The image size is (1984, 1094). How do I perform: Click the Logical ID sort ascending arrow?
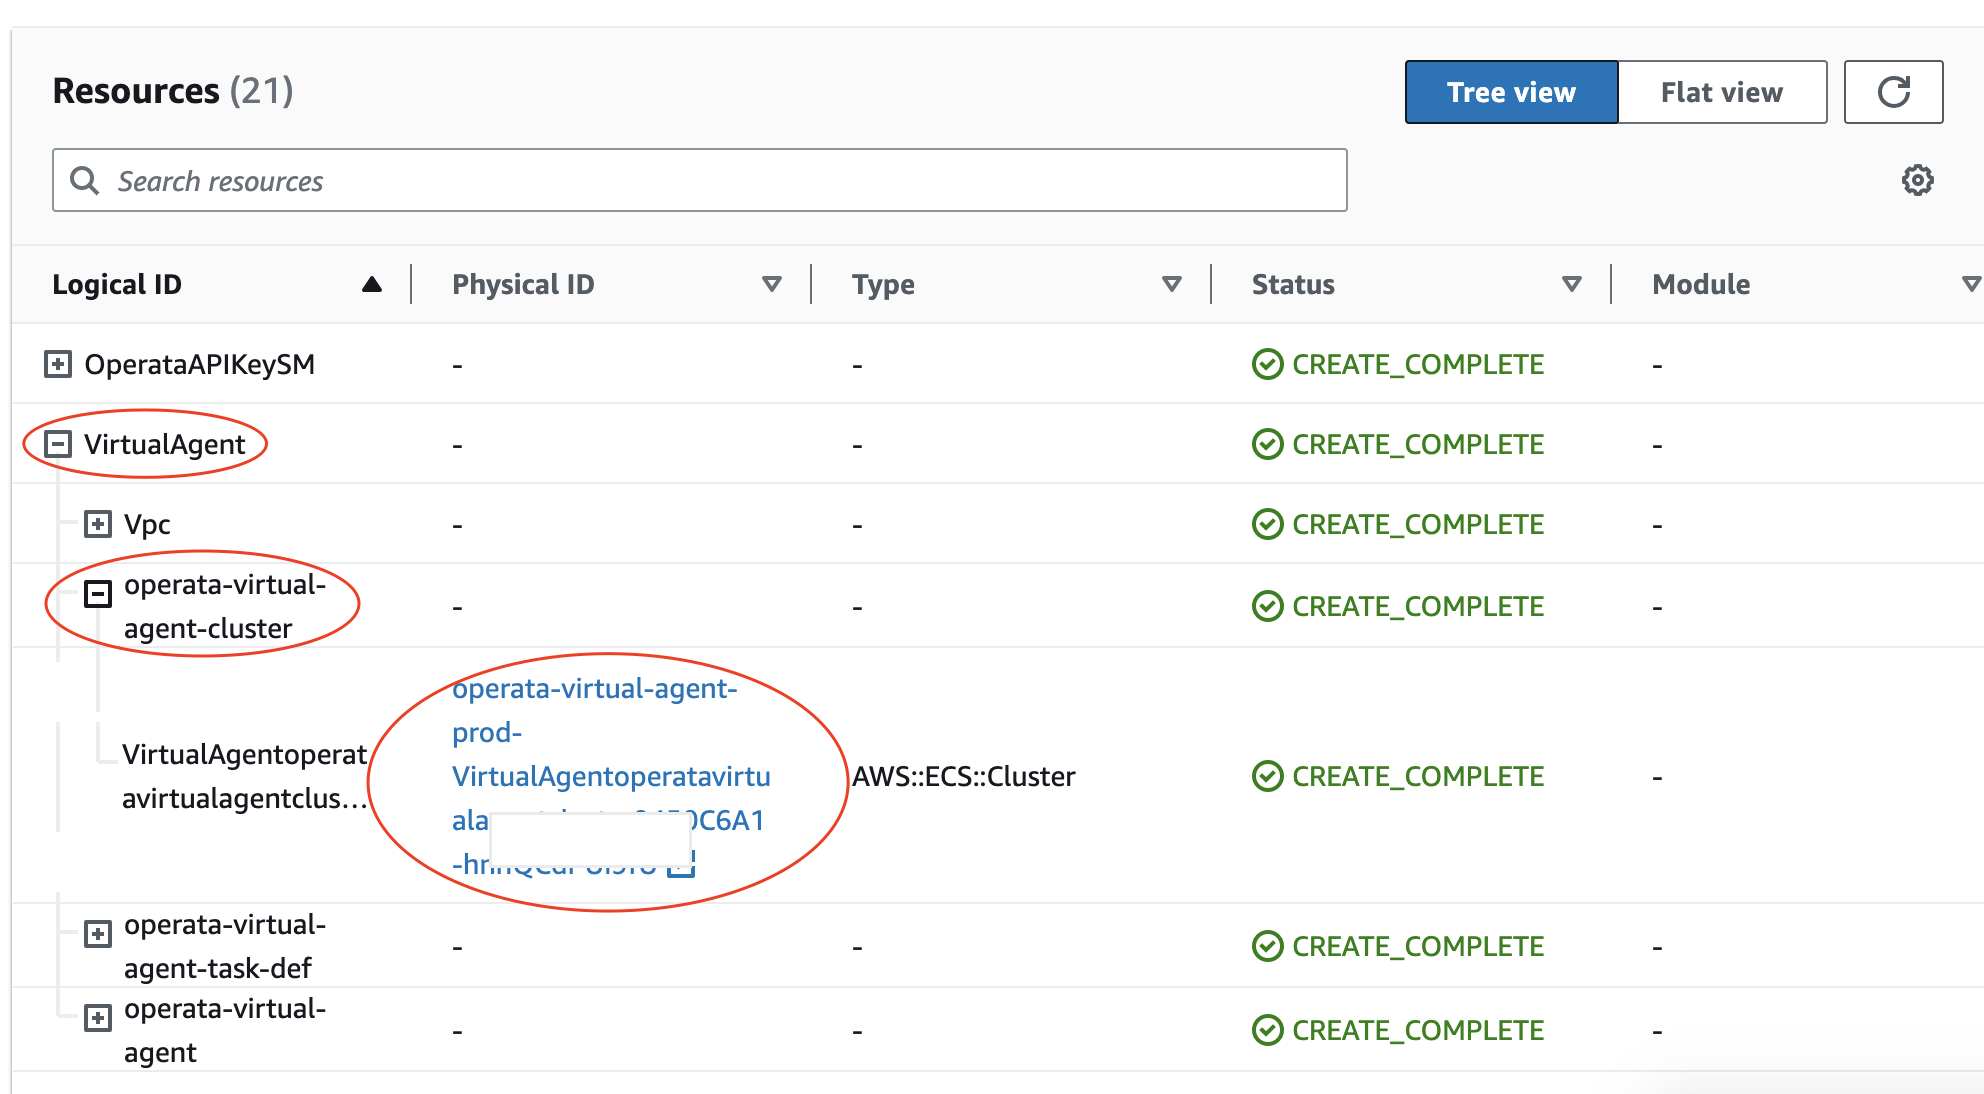(372, 284)
